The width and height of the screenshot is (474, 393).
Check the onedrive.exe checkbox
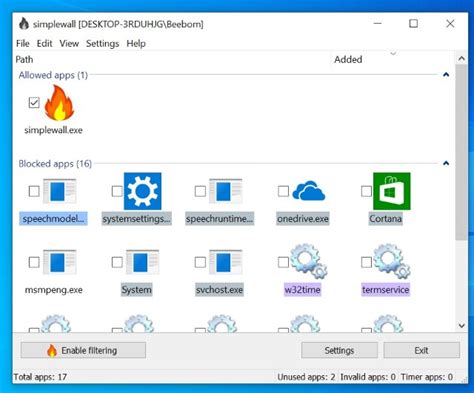click(283, 191)
